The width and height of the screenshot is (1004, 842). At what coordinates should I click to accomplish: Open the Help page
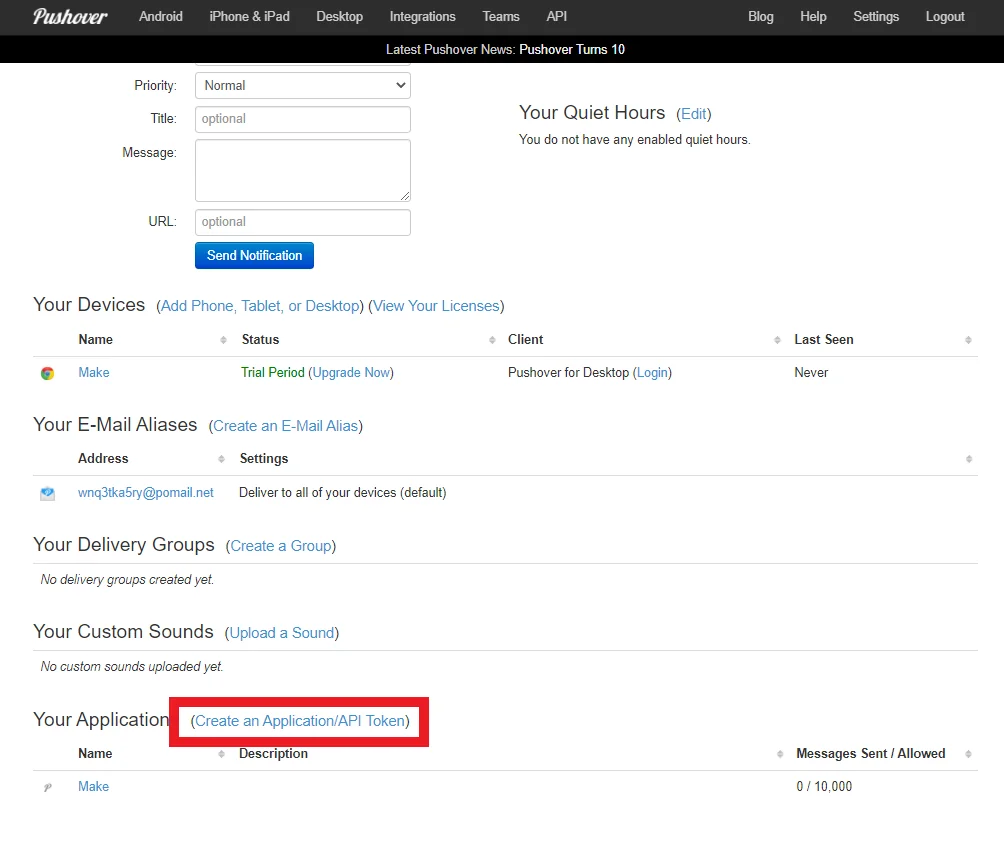[813, 17]
